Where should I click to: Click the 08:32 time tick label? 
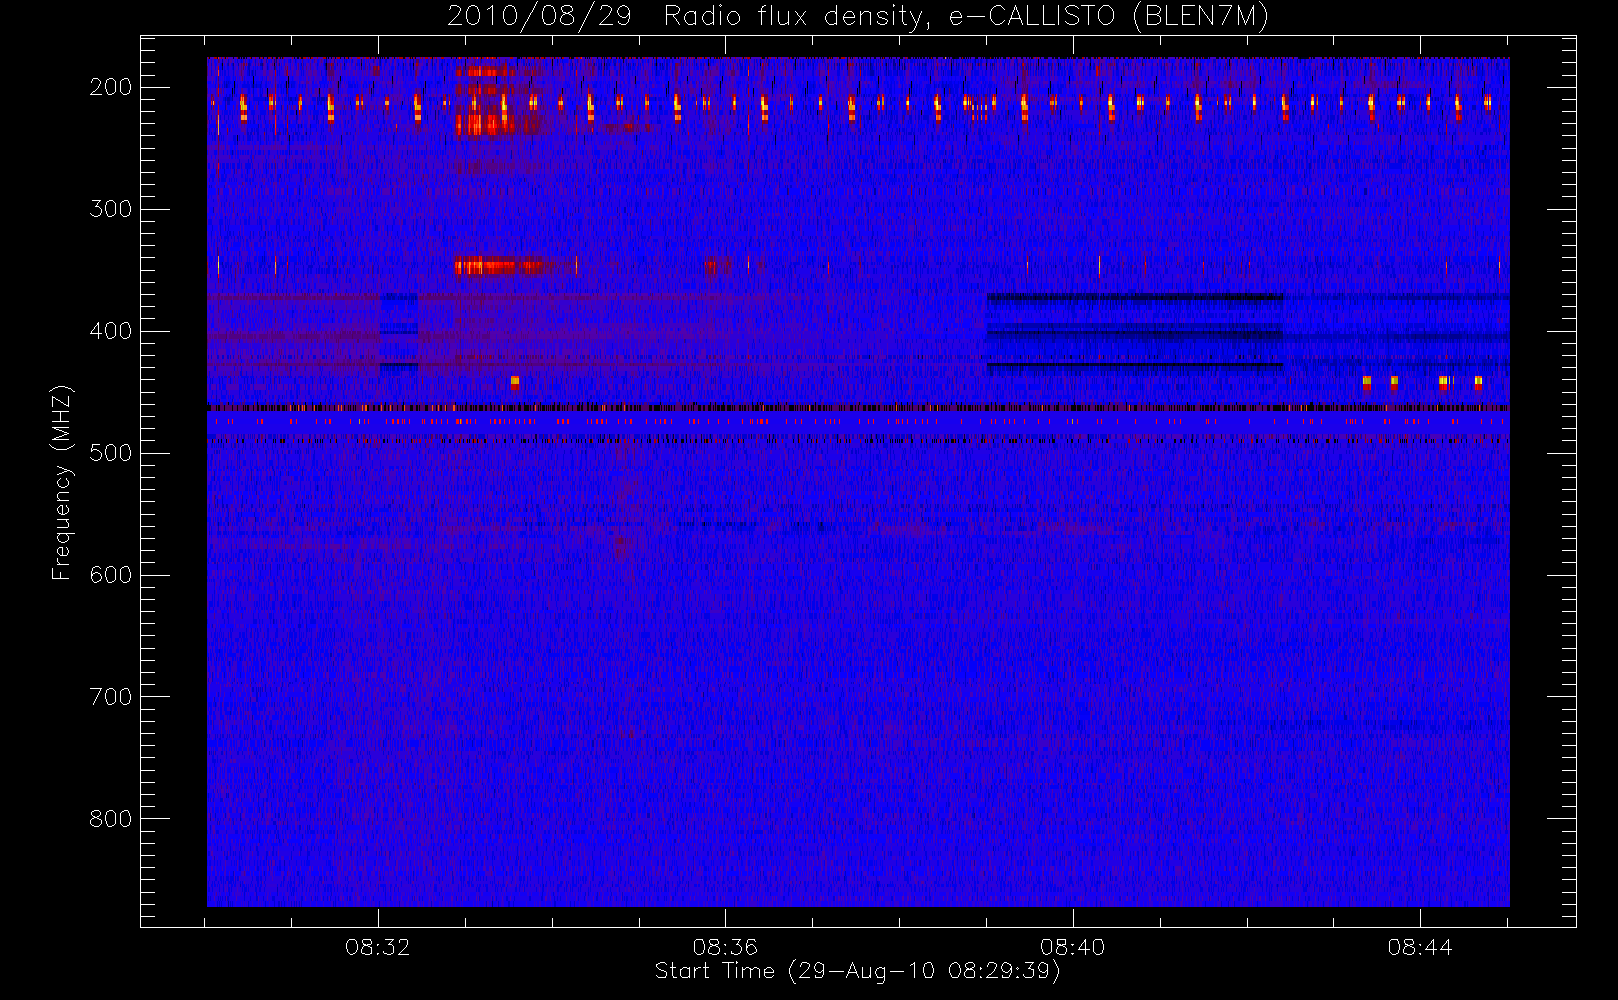coord(378,947)
